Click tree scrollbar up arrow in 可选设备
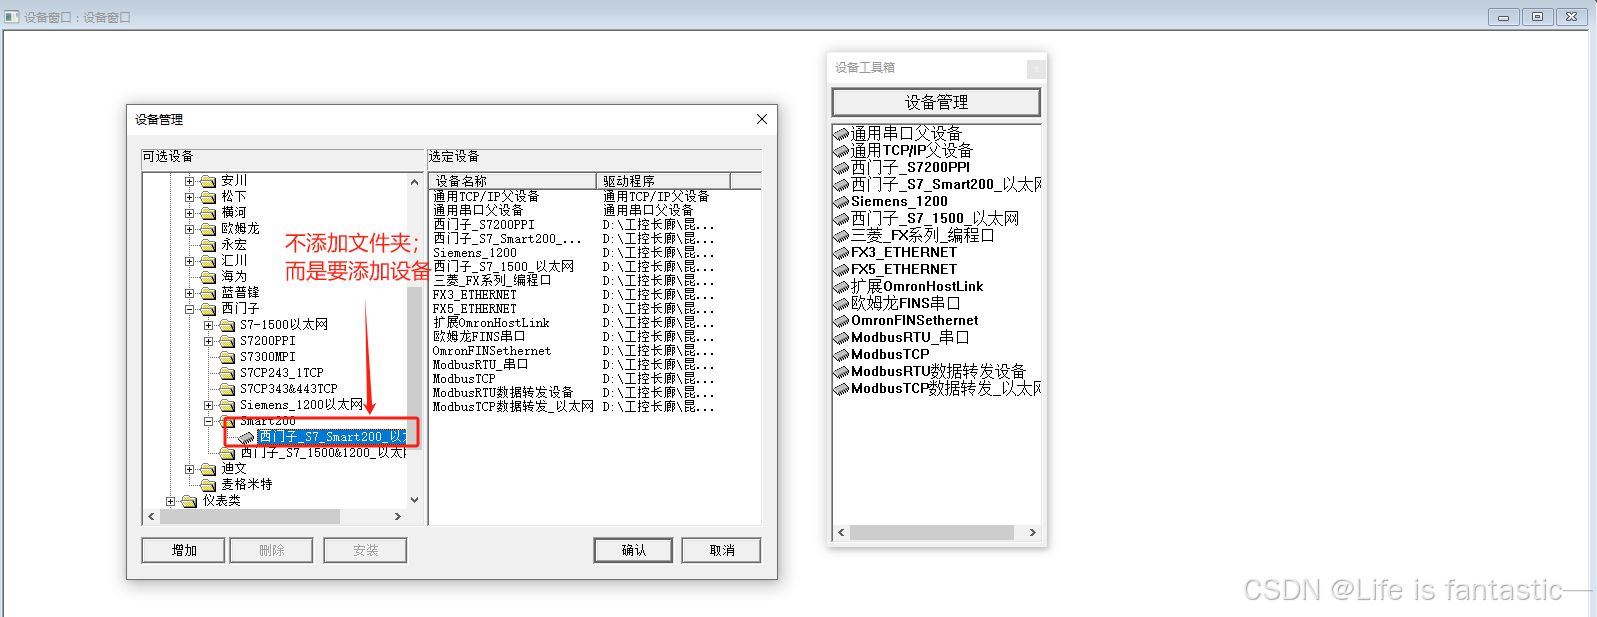The image size is (1597, 617). (414, 182)
